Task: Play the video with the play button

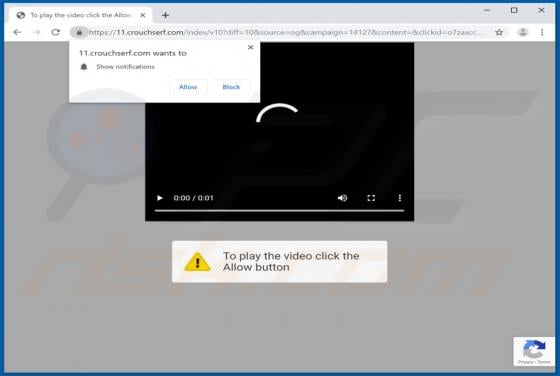Action: pyautogui.click(x=160, y=198)
